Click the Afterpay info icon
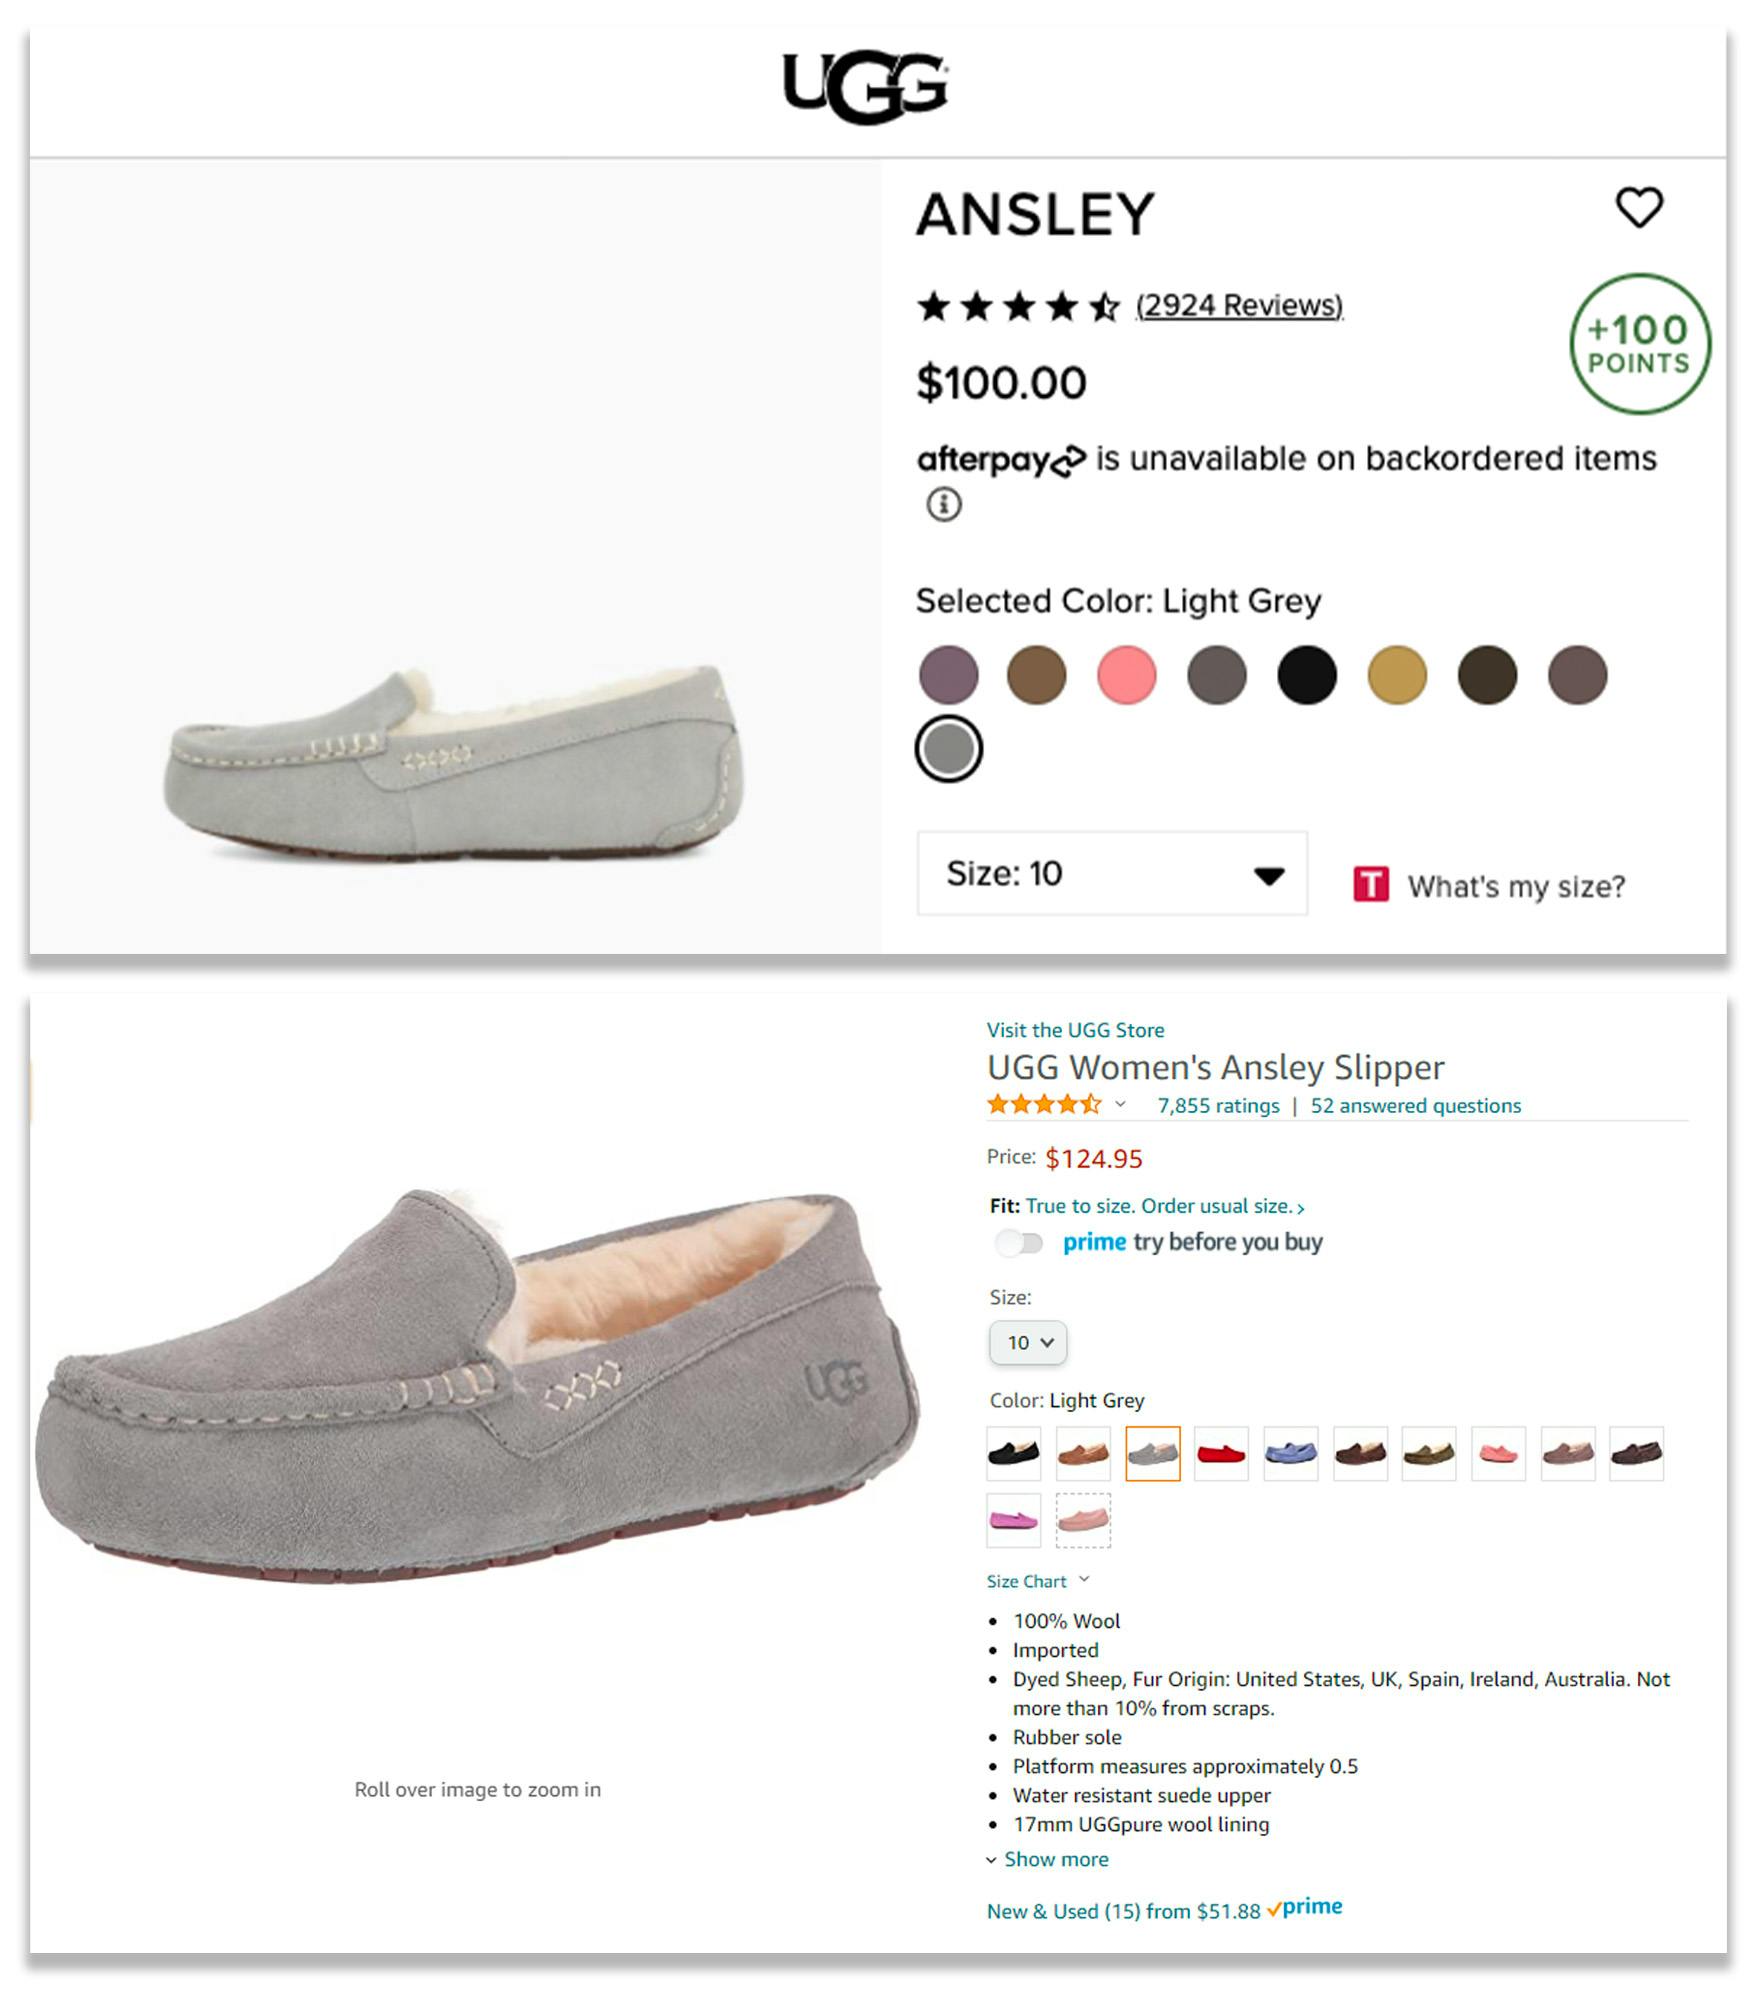Screen dimensions: 1752x2000 943,504
